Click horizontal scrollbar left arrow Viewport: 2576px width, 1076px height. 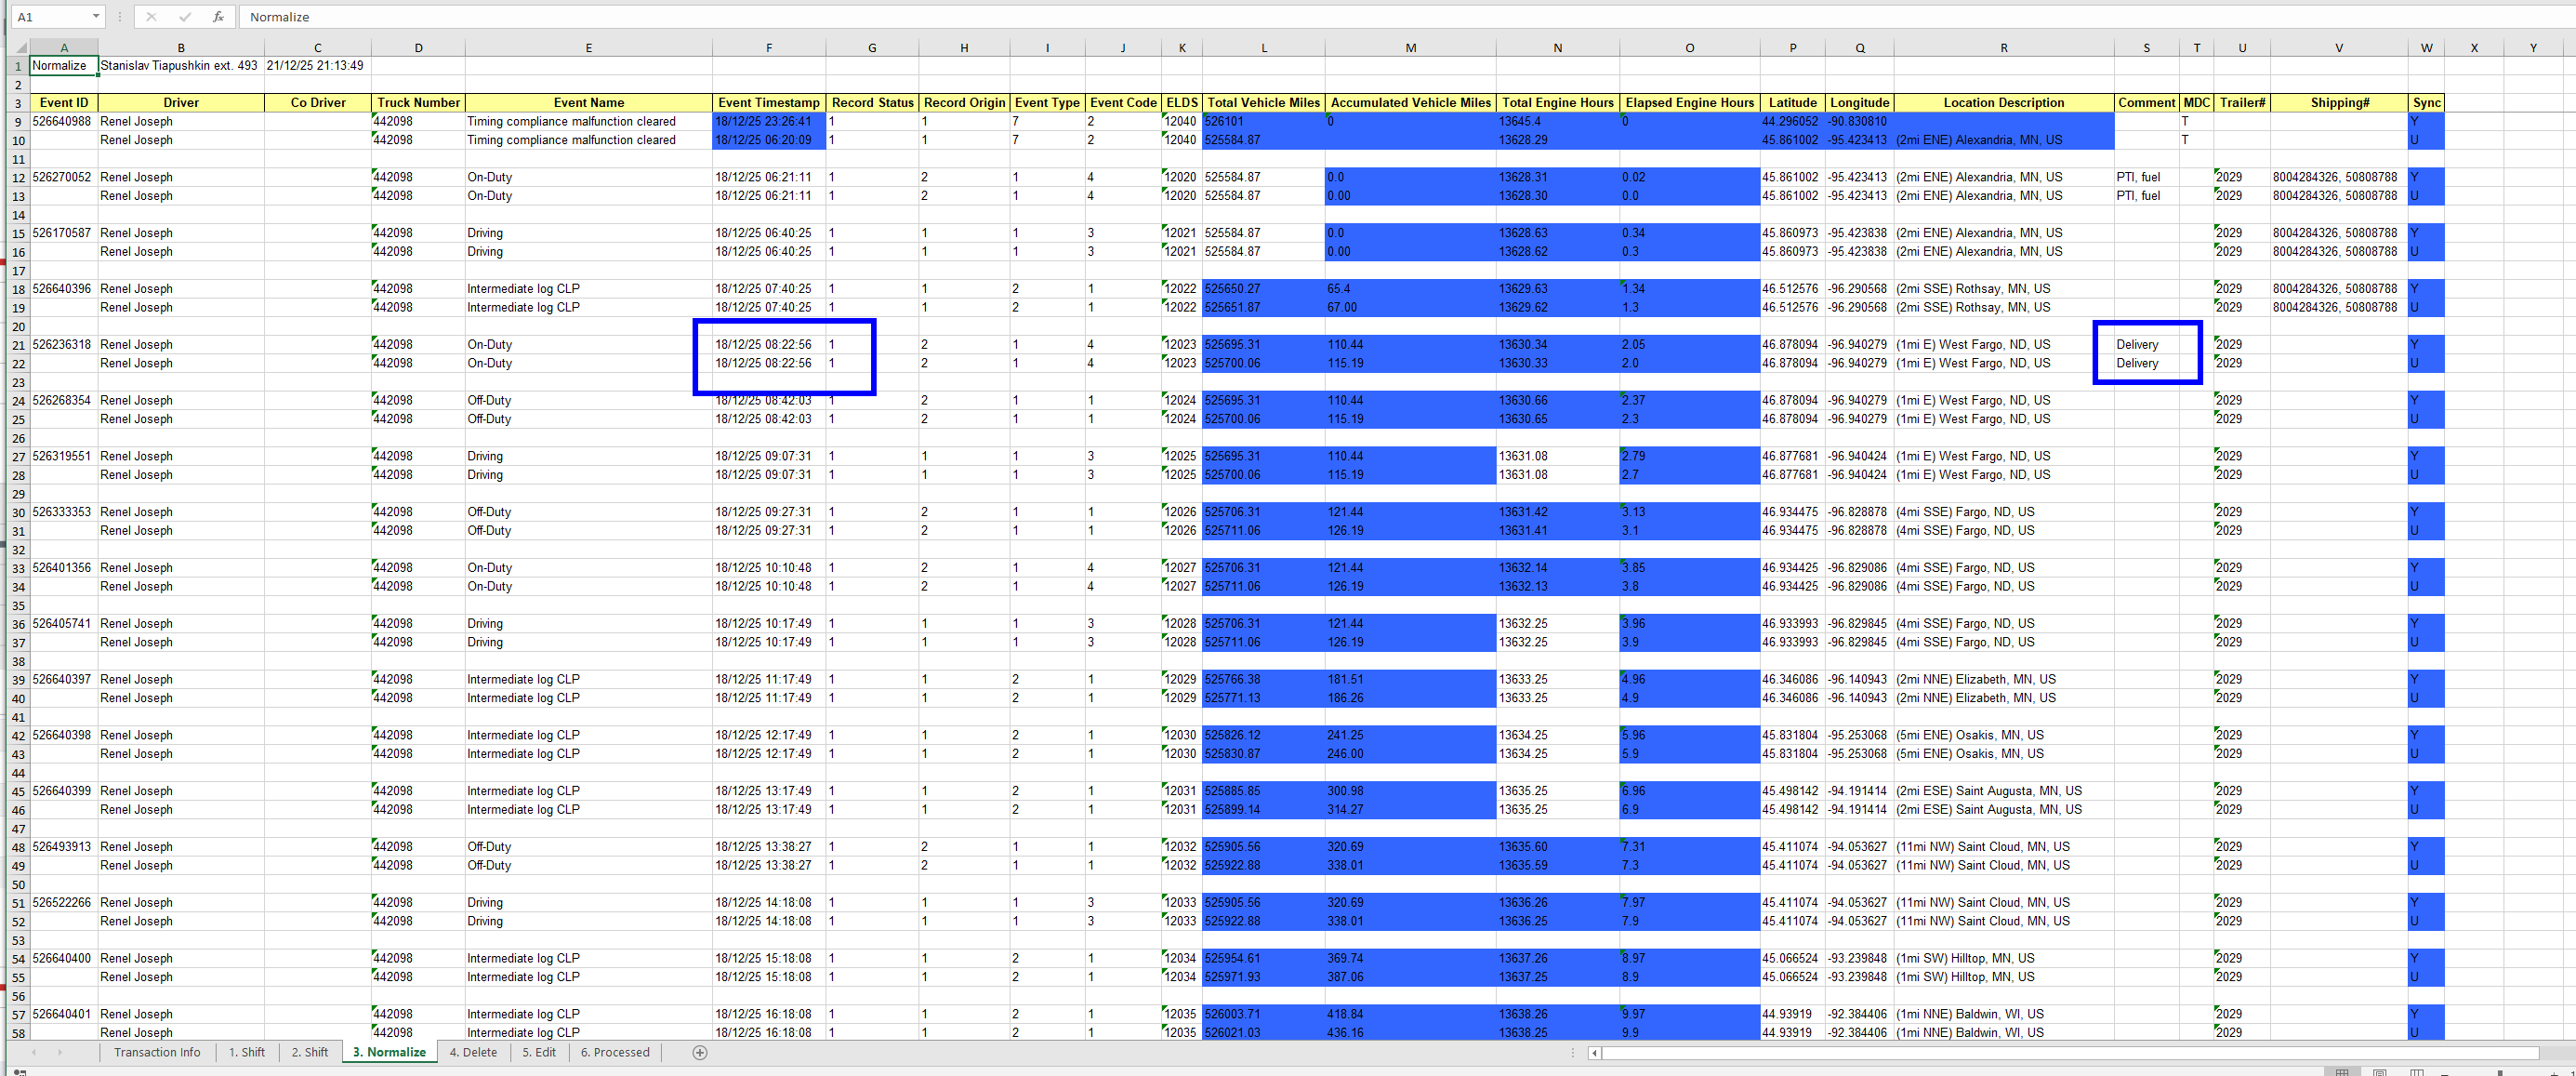point(1595,1053)
